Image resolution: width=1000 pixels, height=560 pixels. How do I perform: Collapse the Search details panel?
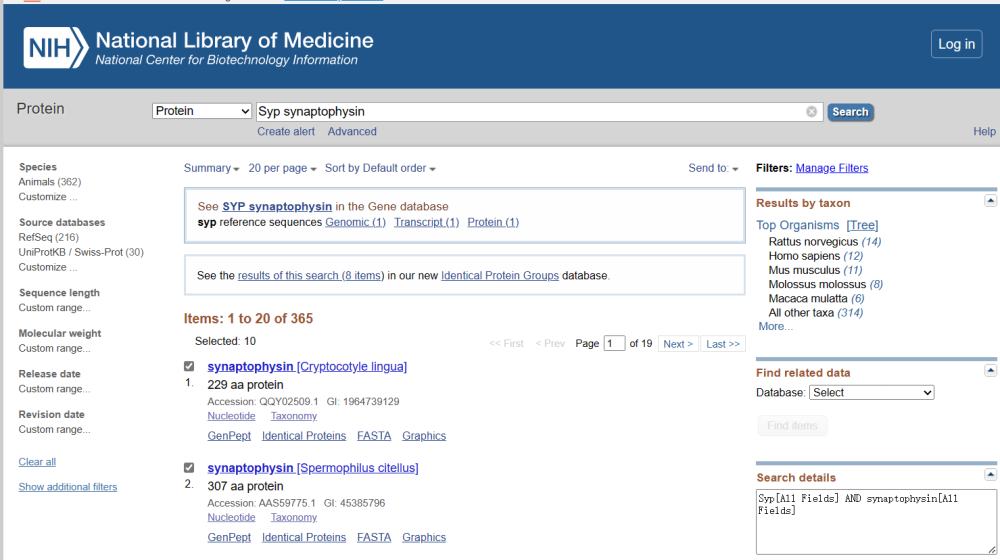990,475
